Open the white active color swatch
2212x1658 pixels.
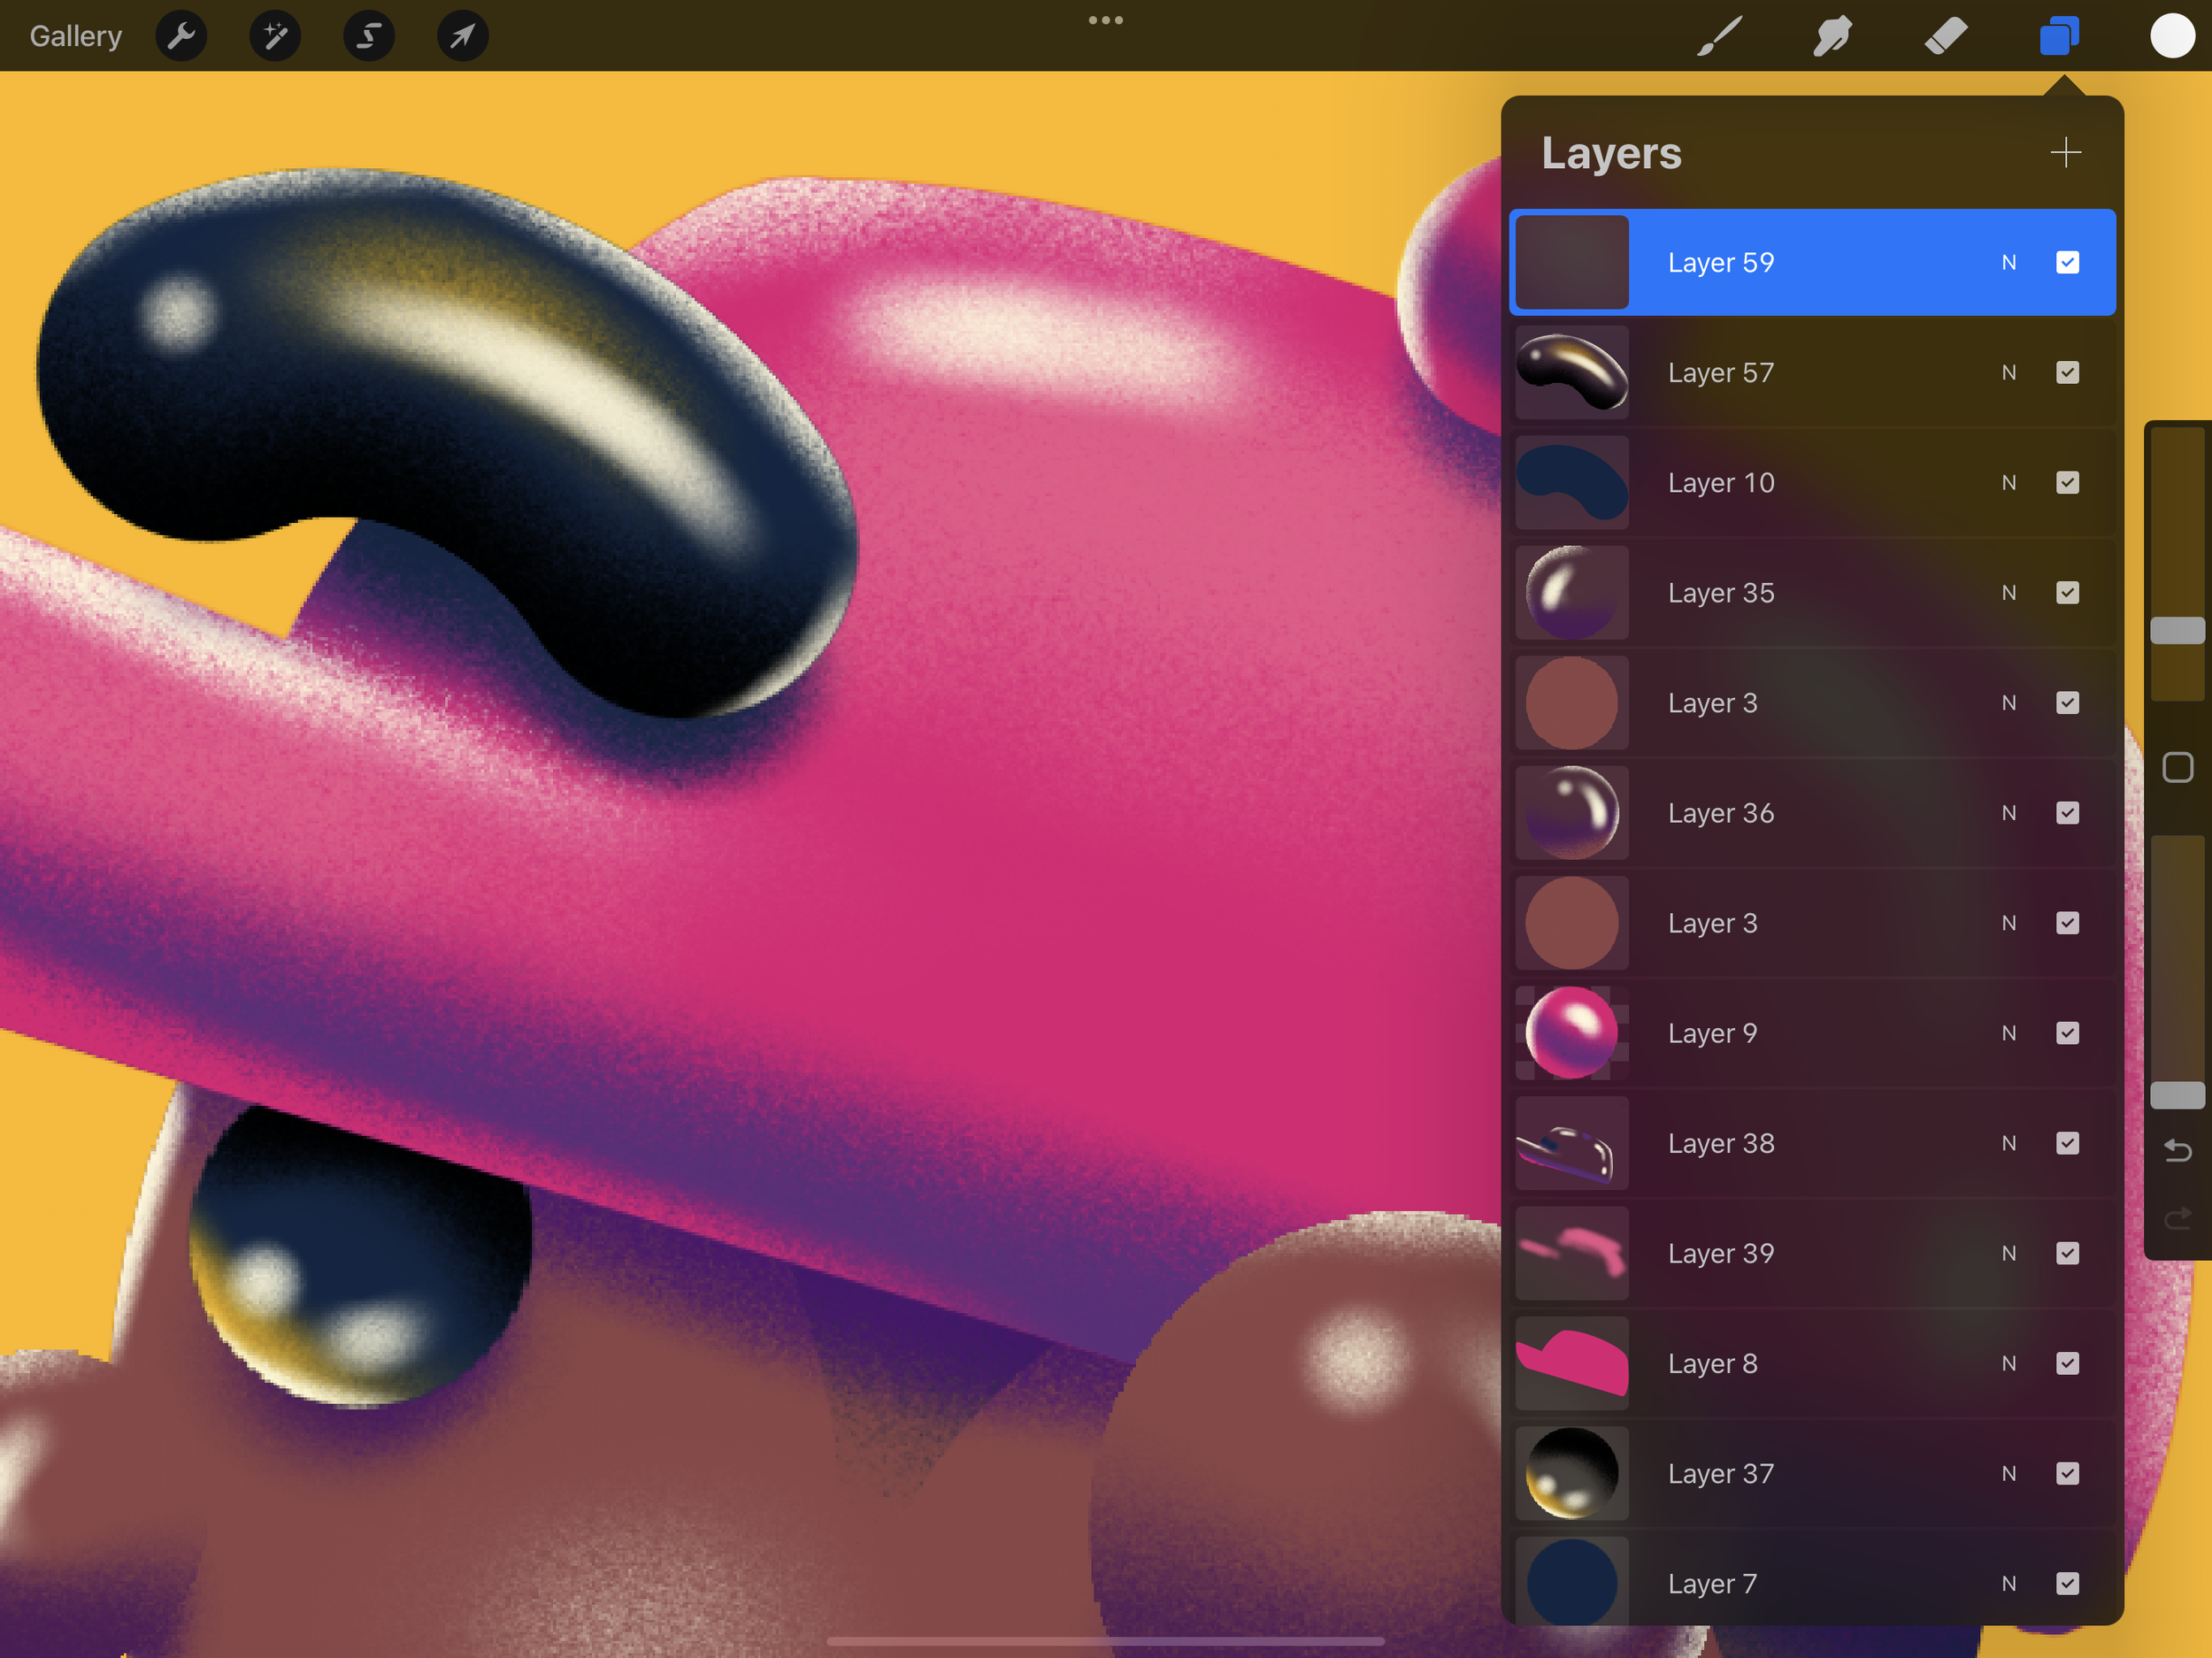pyautogui.click(x=2172, y=37)
